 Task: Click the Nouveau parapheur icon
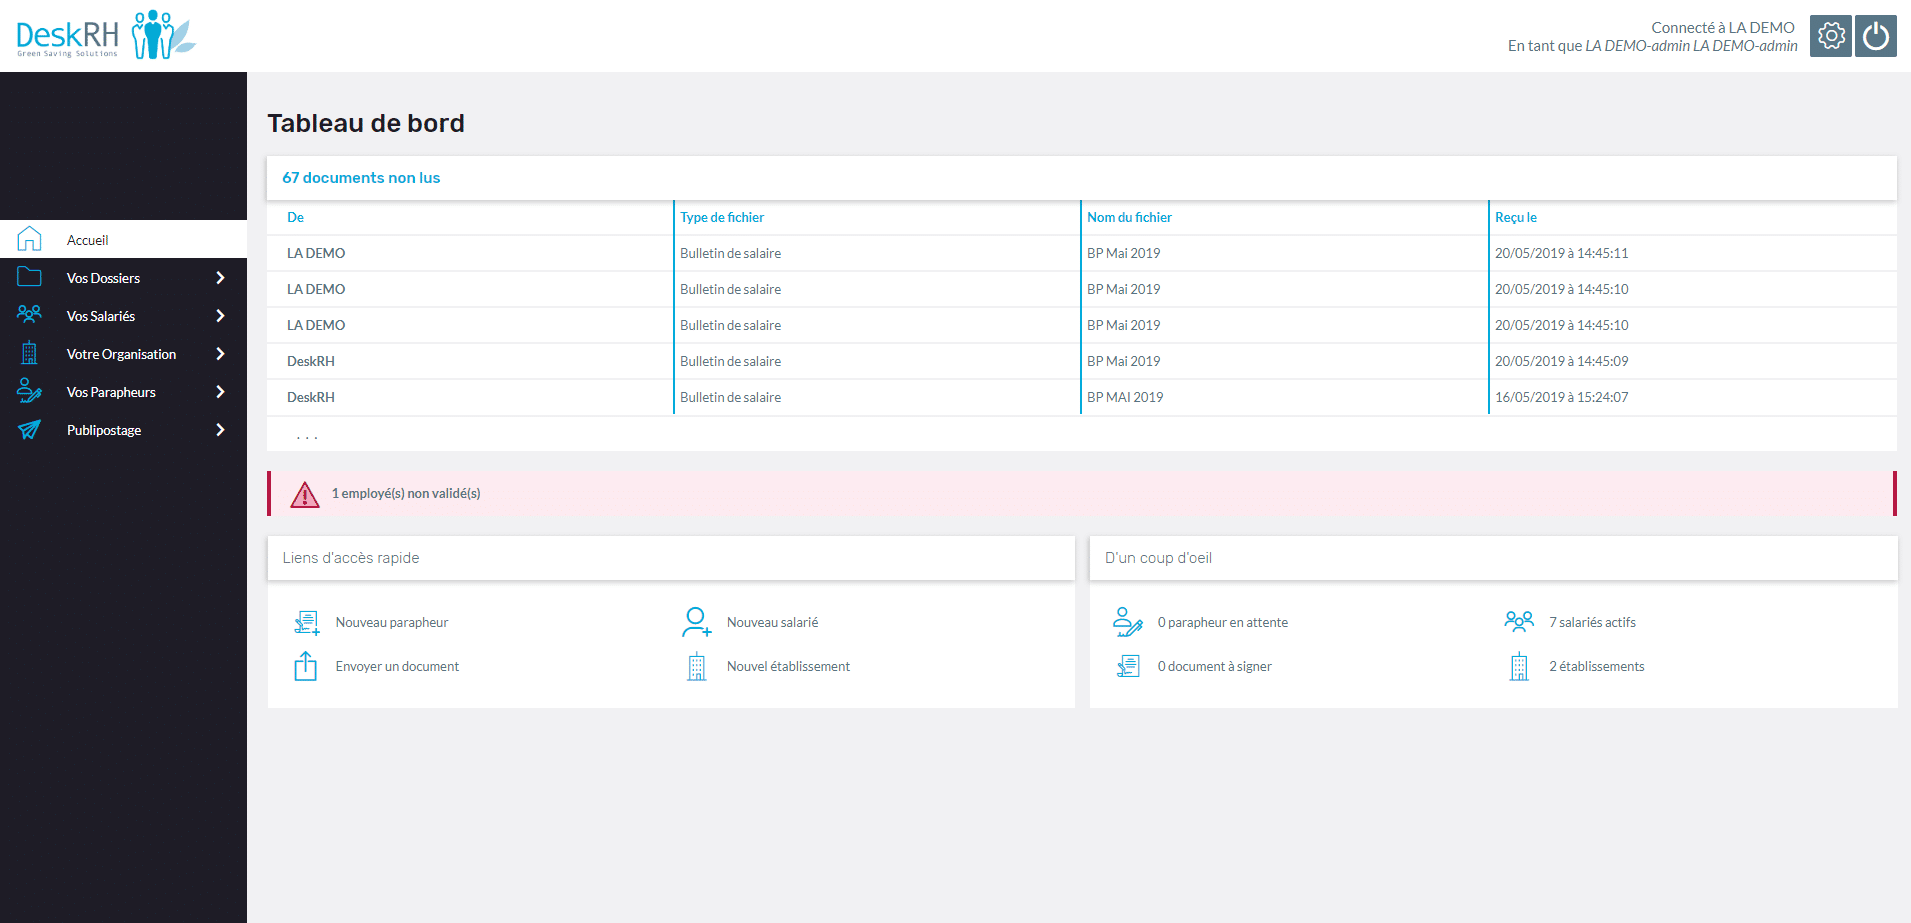pyautogui.click(x=307, y=623)
